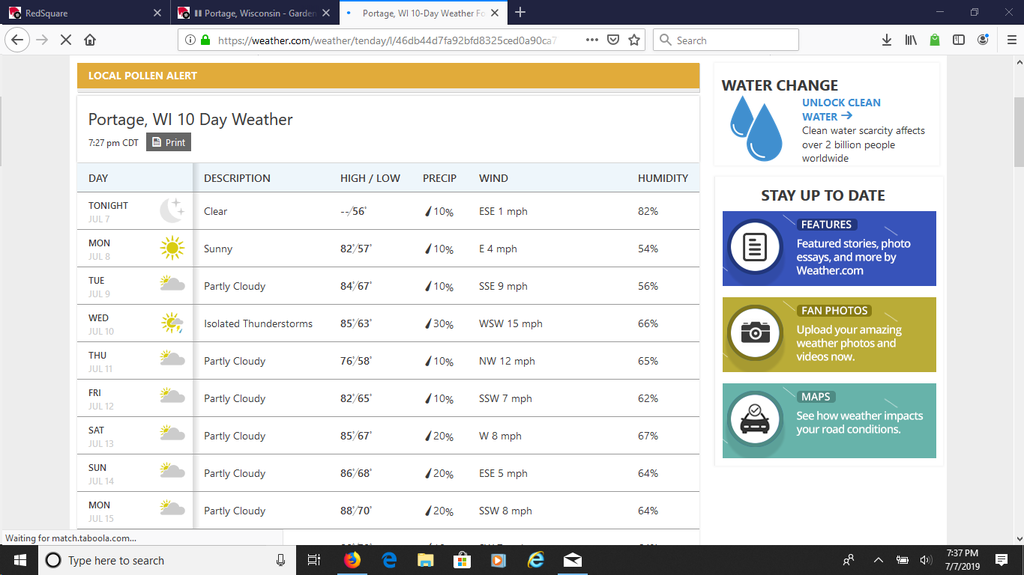The height and width of the screenshot is (575, 1024).
Task: Open the Action Center notifications
Action: (1001, 560)
